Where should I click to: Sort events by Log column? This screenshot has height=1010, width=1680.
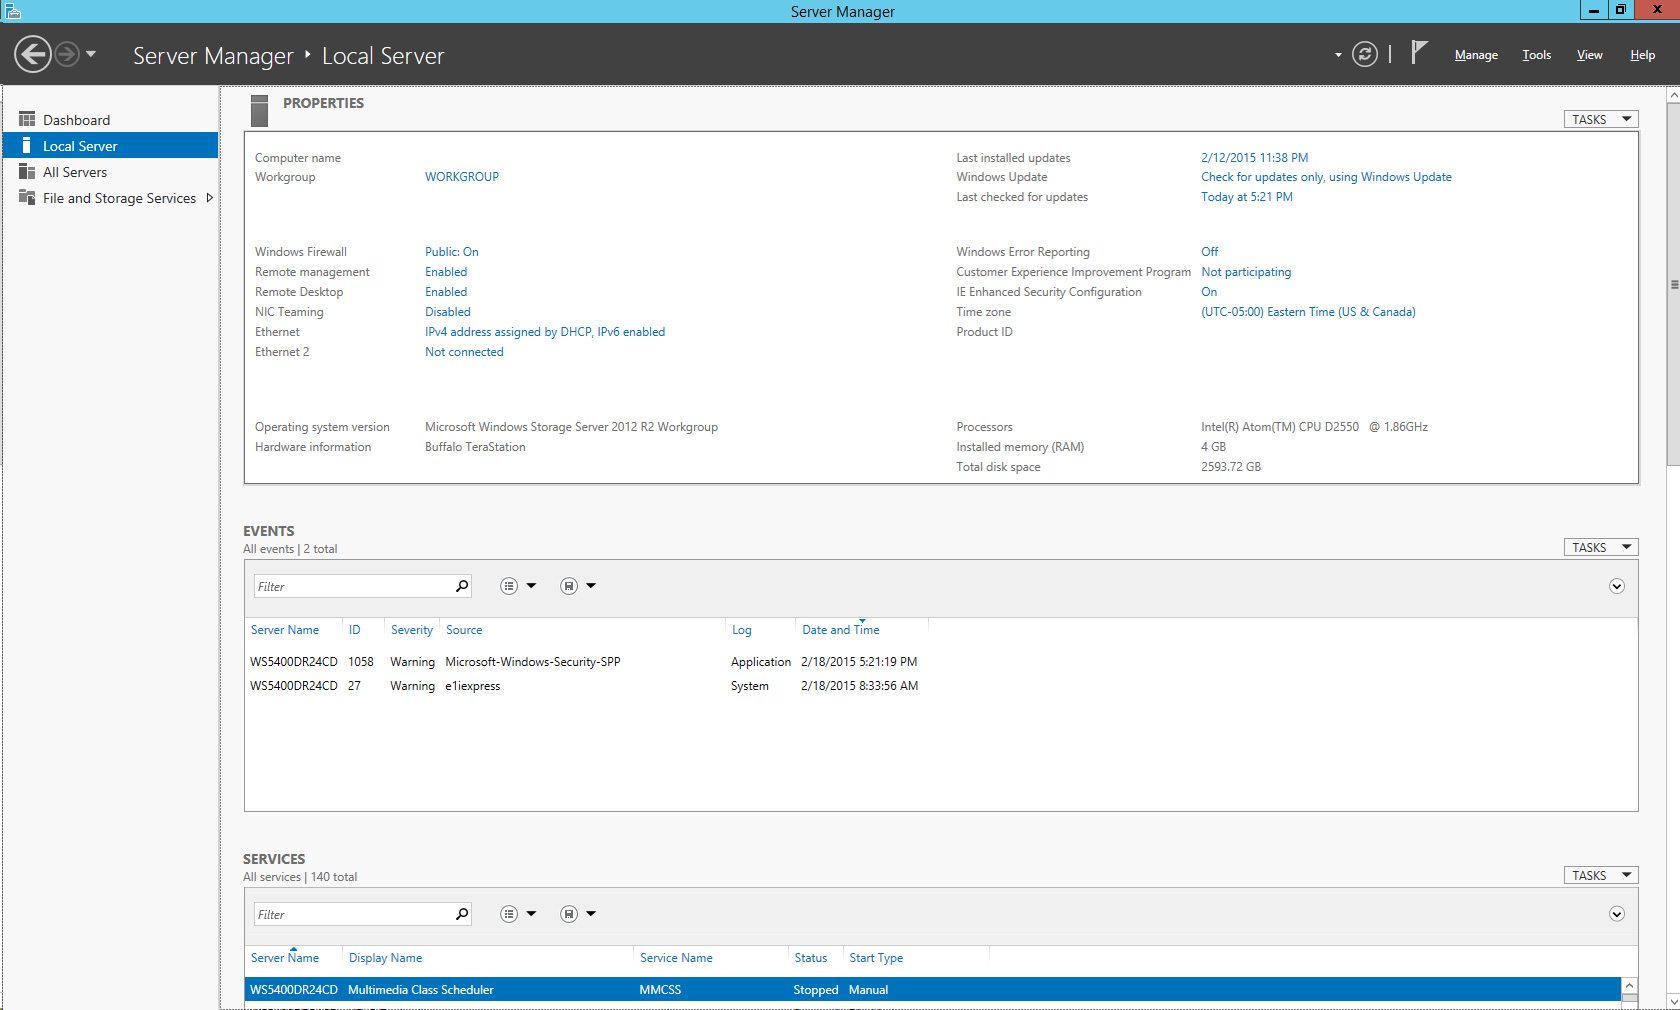click(742, 630)
